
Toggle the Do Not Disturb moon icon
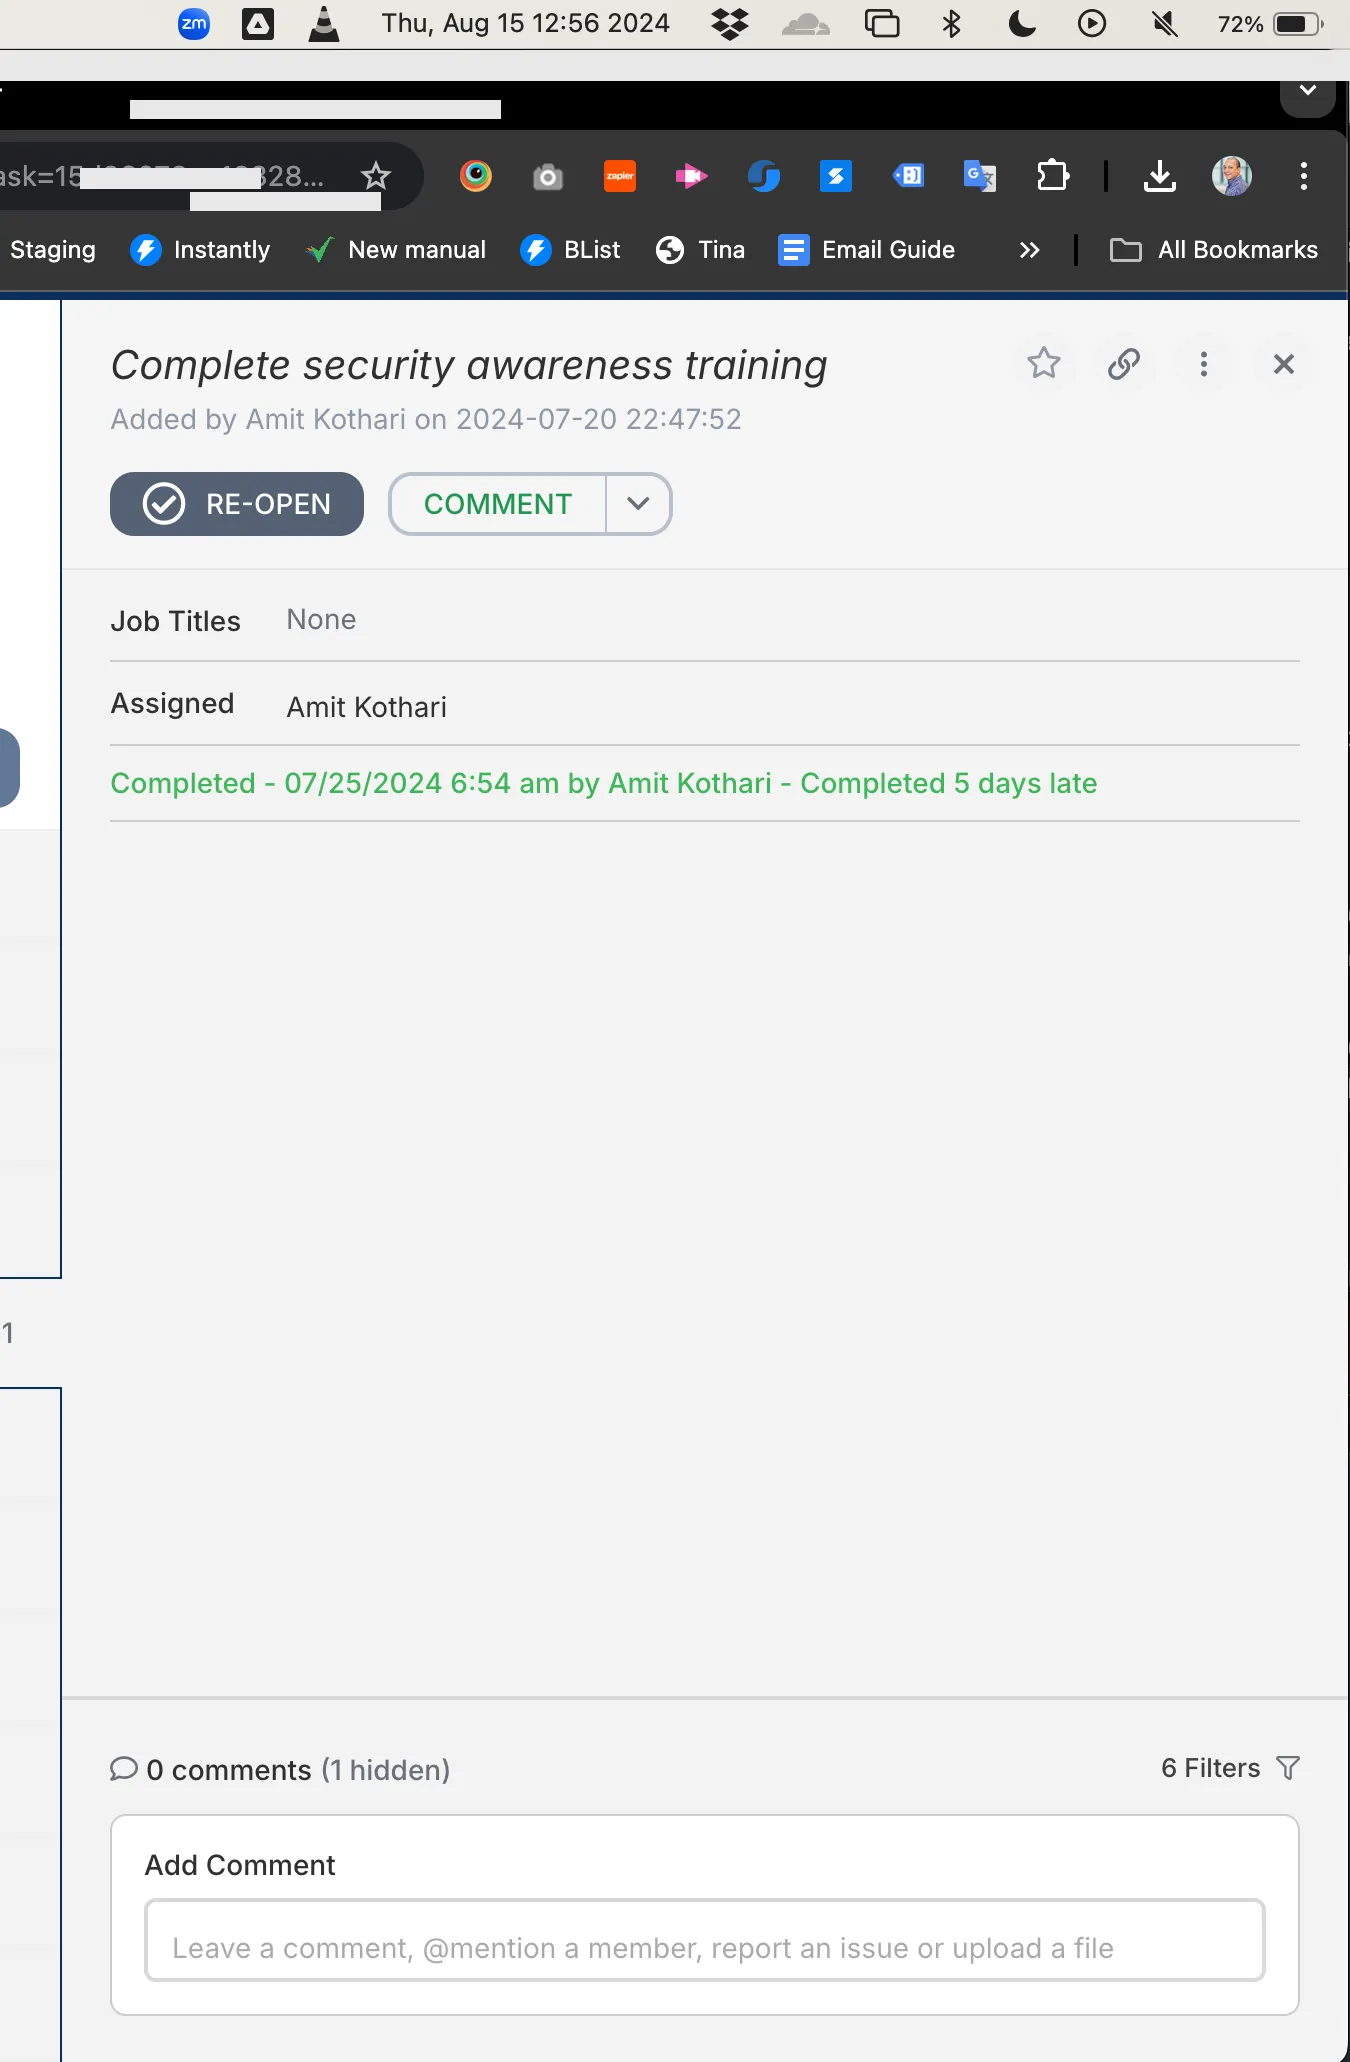coord(1021,23)
